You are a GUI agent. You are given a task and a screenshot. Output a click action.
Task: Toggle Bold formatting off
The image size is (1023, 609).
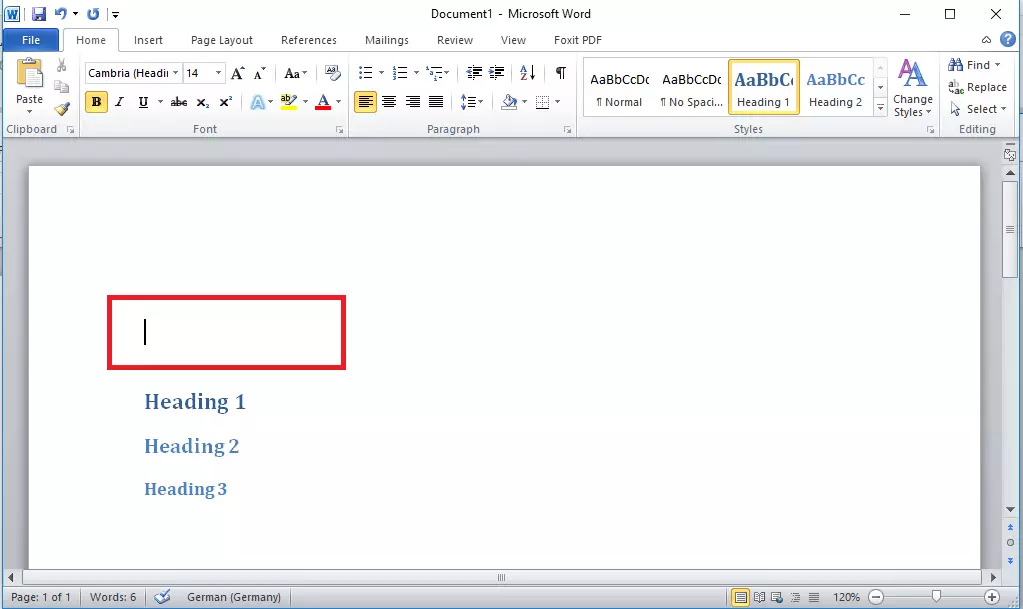point(96,102)
